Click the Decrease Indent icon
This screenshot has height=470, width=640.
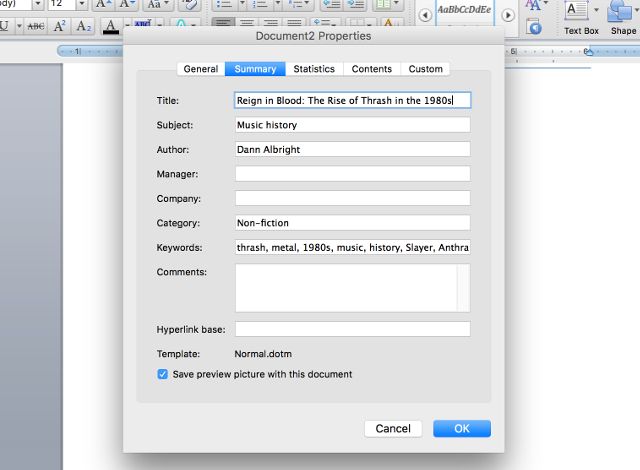(x=331, y=4)
